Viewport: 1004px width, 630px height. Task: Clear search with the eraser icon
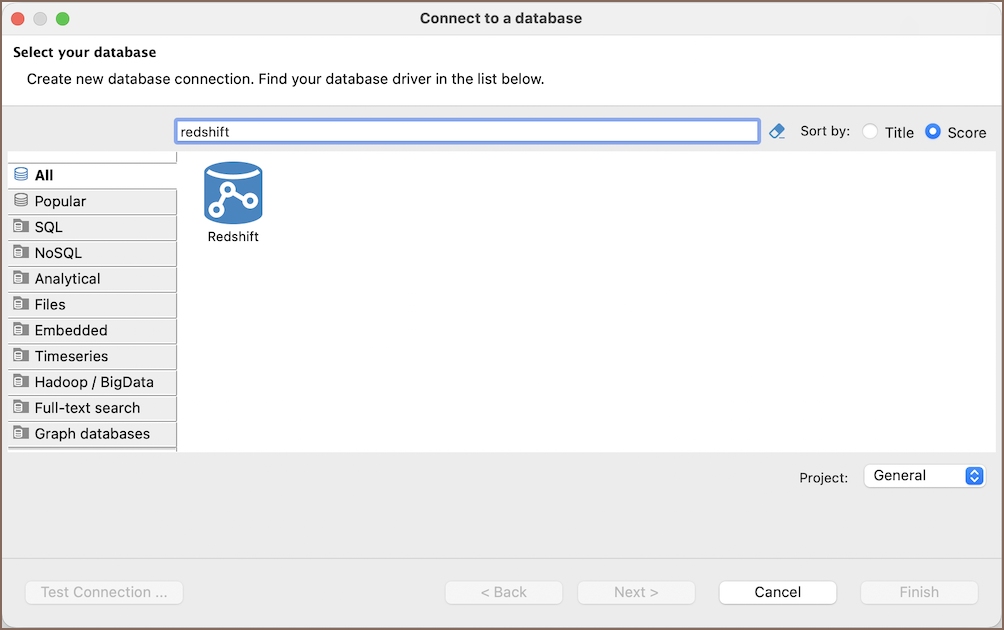point(777,132)
